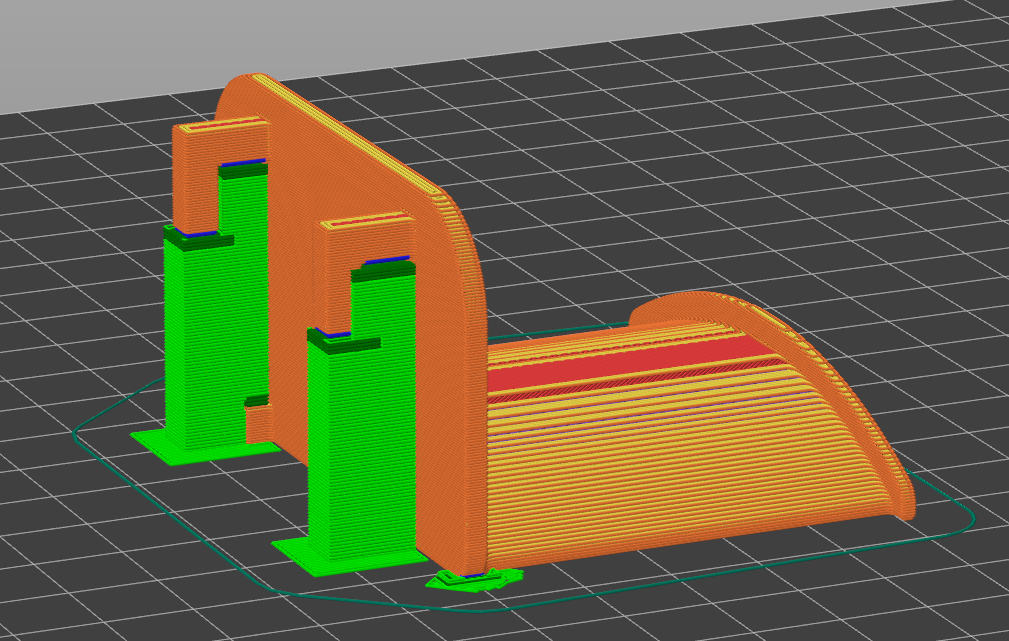
Task: Click the small green support piece at model's front base
Action: pos(470,580)
